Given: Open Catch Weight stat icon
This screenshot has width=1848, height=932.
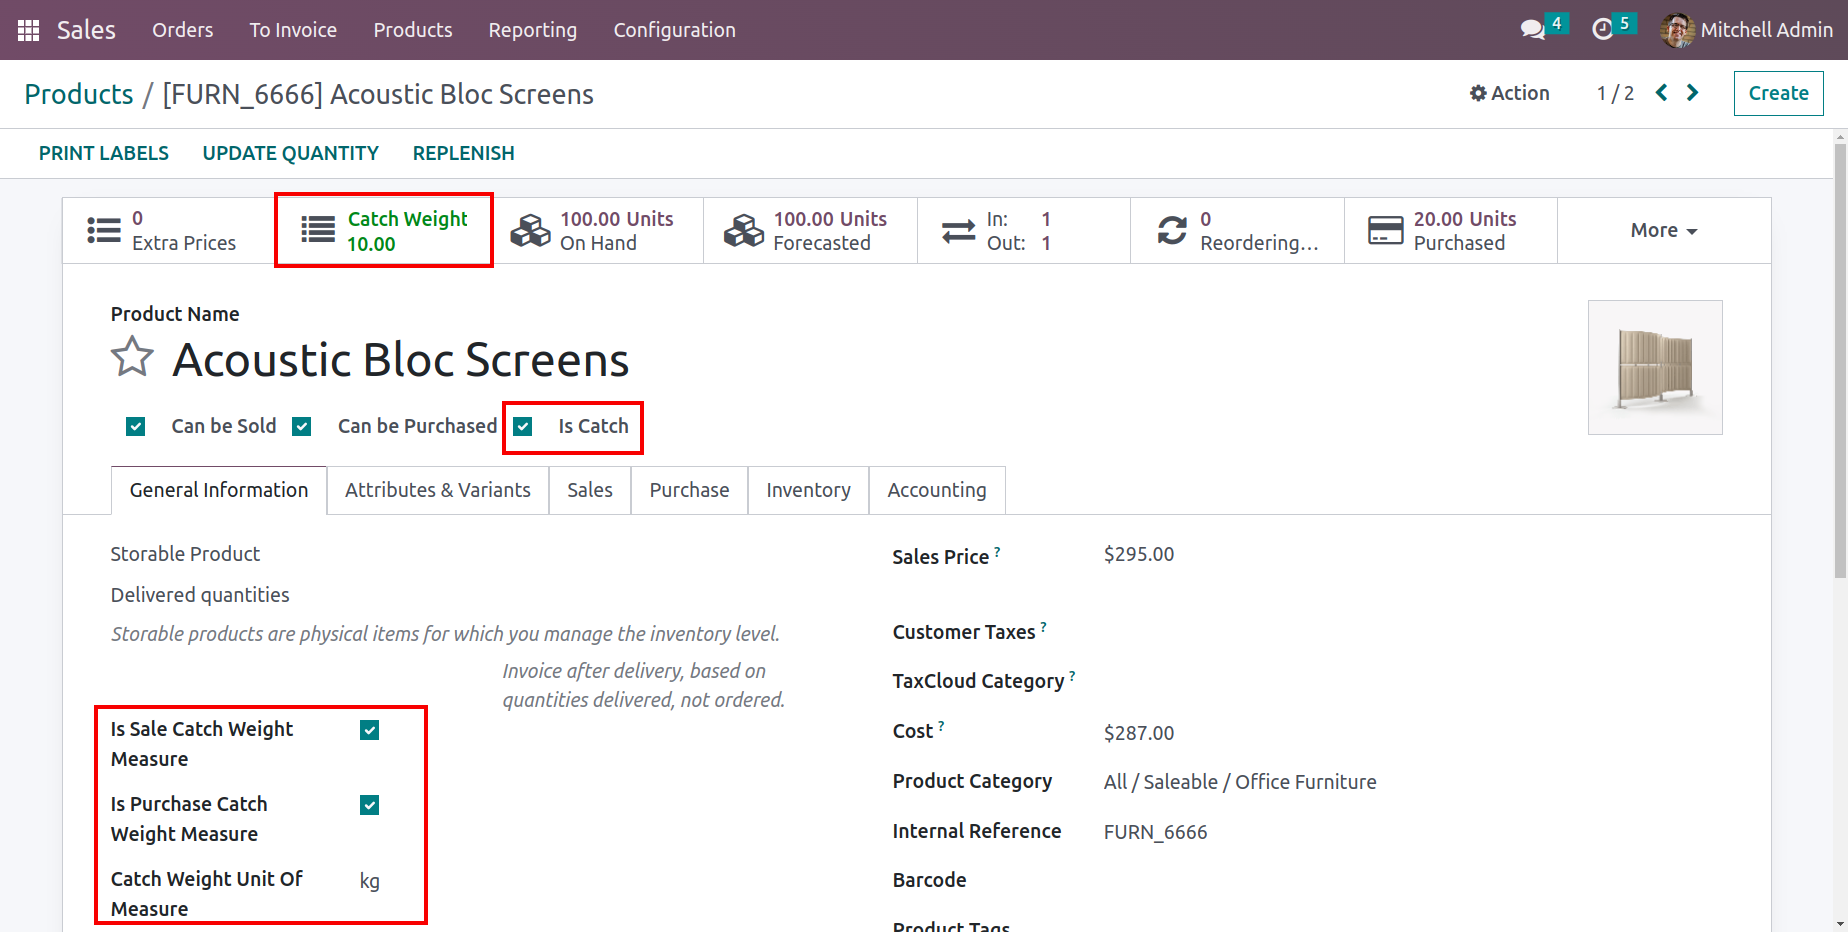Looking at the screenshot, I should pos(318,230).
